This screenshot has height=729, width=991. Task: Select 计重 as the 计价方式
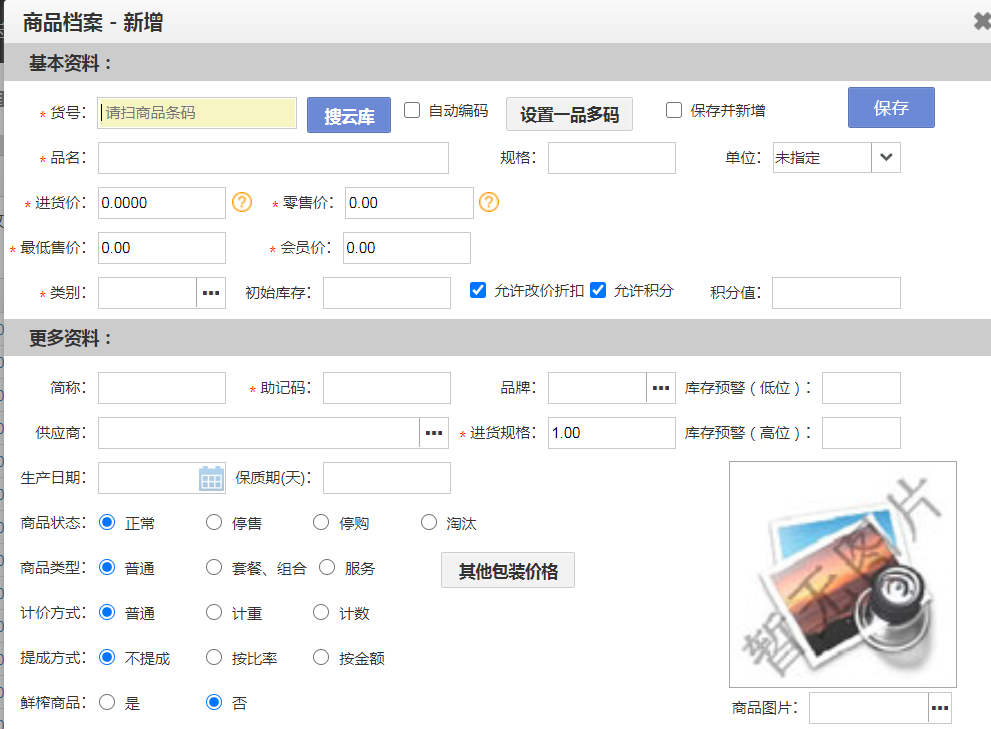(x=213, y=612)
